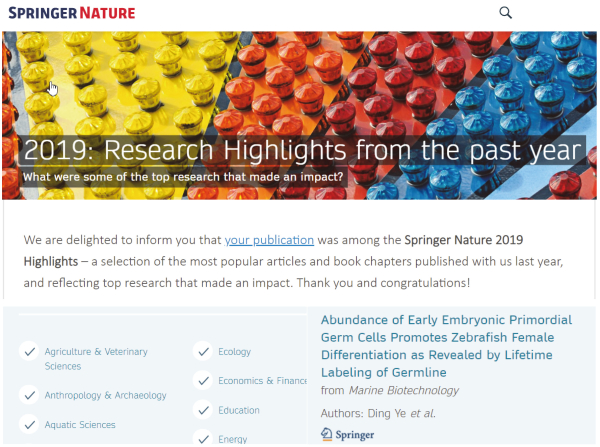Viewport: 600px width, 447px height.
Task: Click the Springer horse logo under authors
Action: [x=348, y=434]
